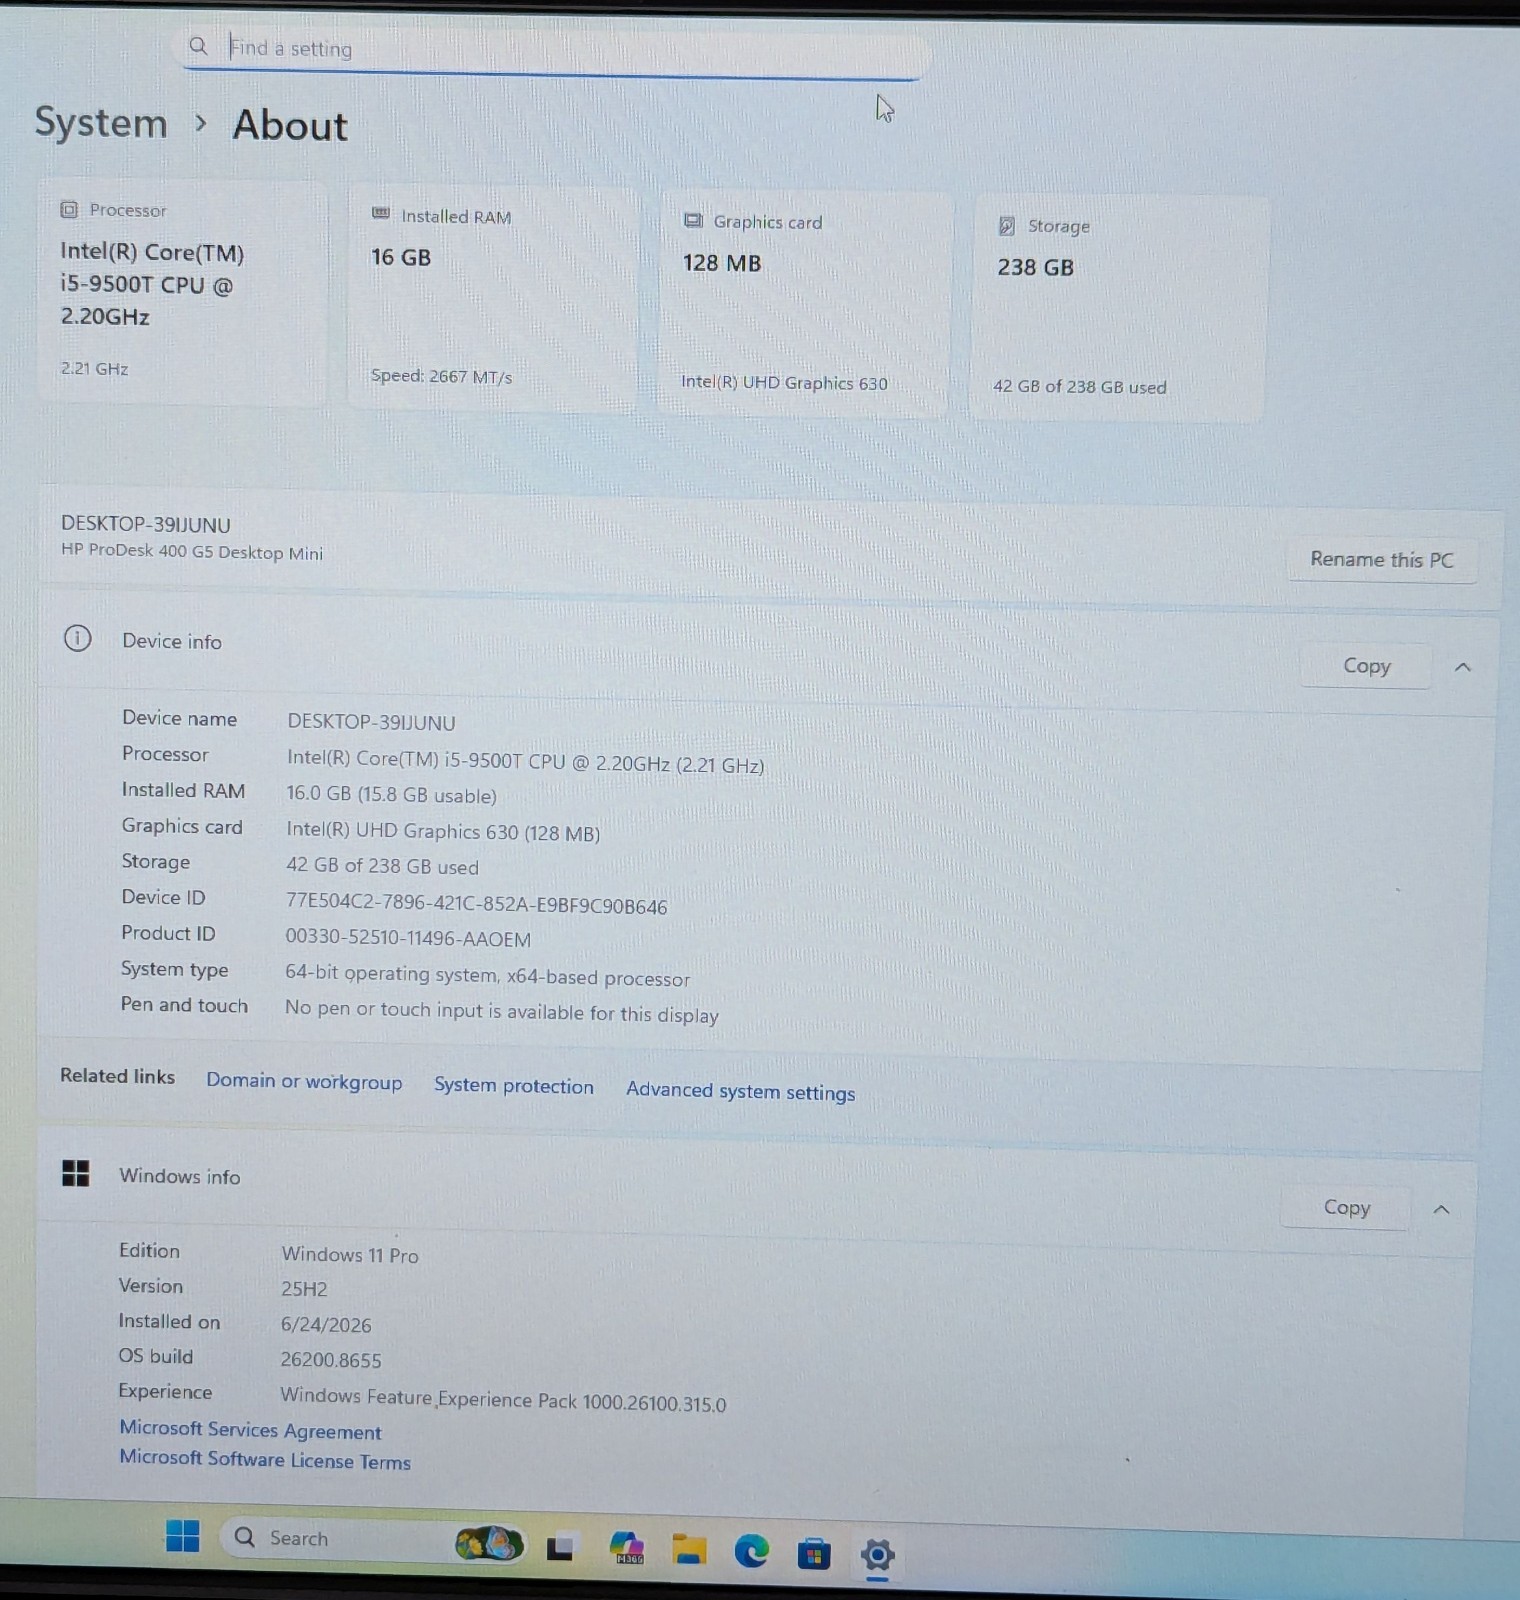This screenshot has height=1600, width=1520.
Task: Open the Storage summary card
Action: [x=1118, y=308]
